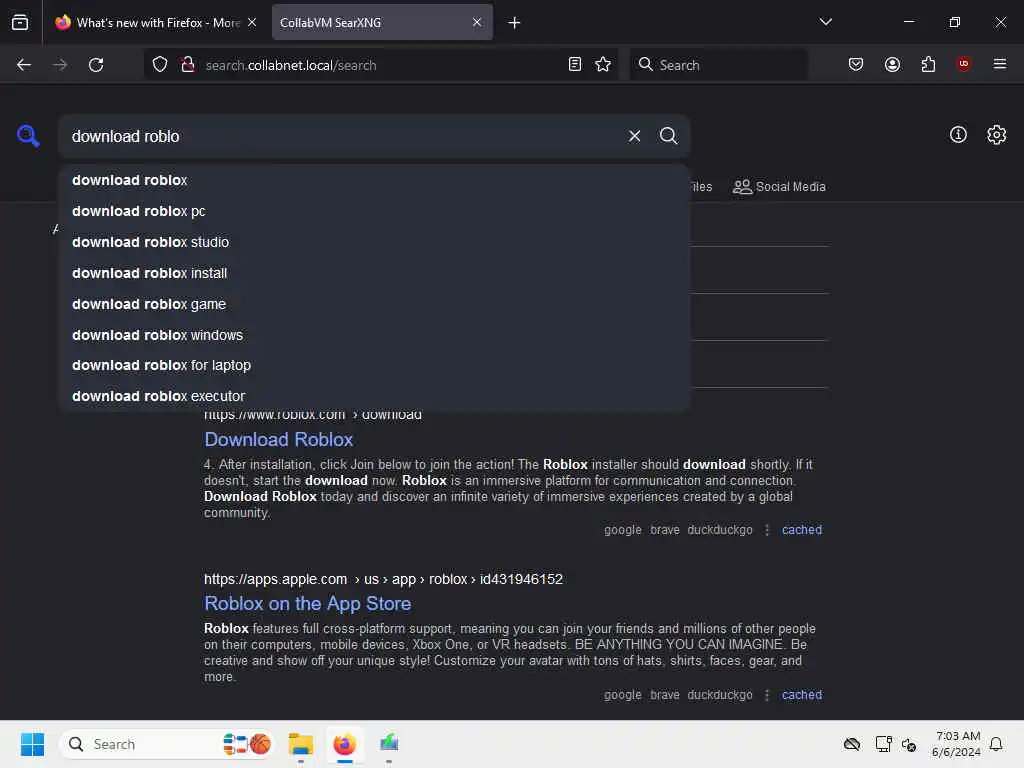Open the extensions puzzle icon
Image resolution: width=1024 pixels, height=768 pixels.
tap(928, 64)
